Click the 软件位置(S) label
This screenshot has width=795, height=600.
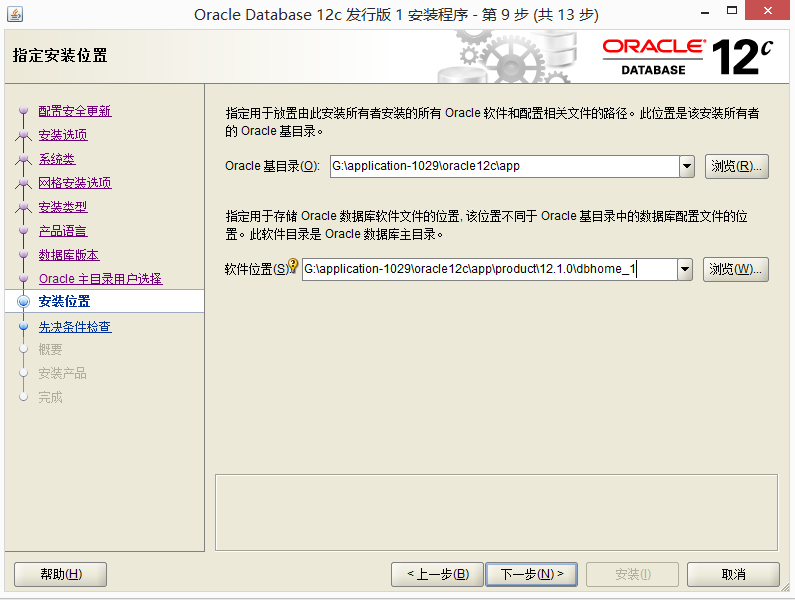pos(256,269)
